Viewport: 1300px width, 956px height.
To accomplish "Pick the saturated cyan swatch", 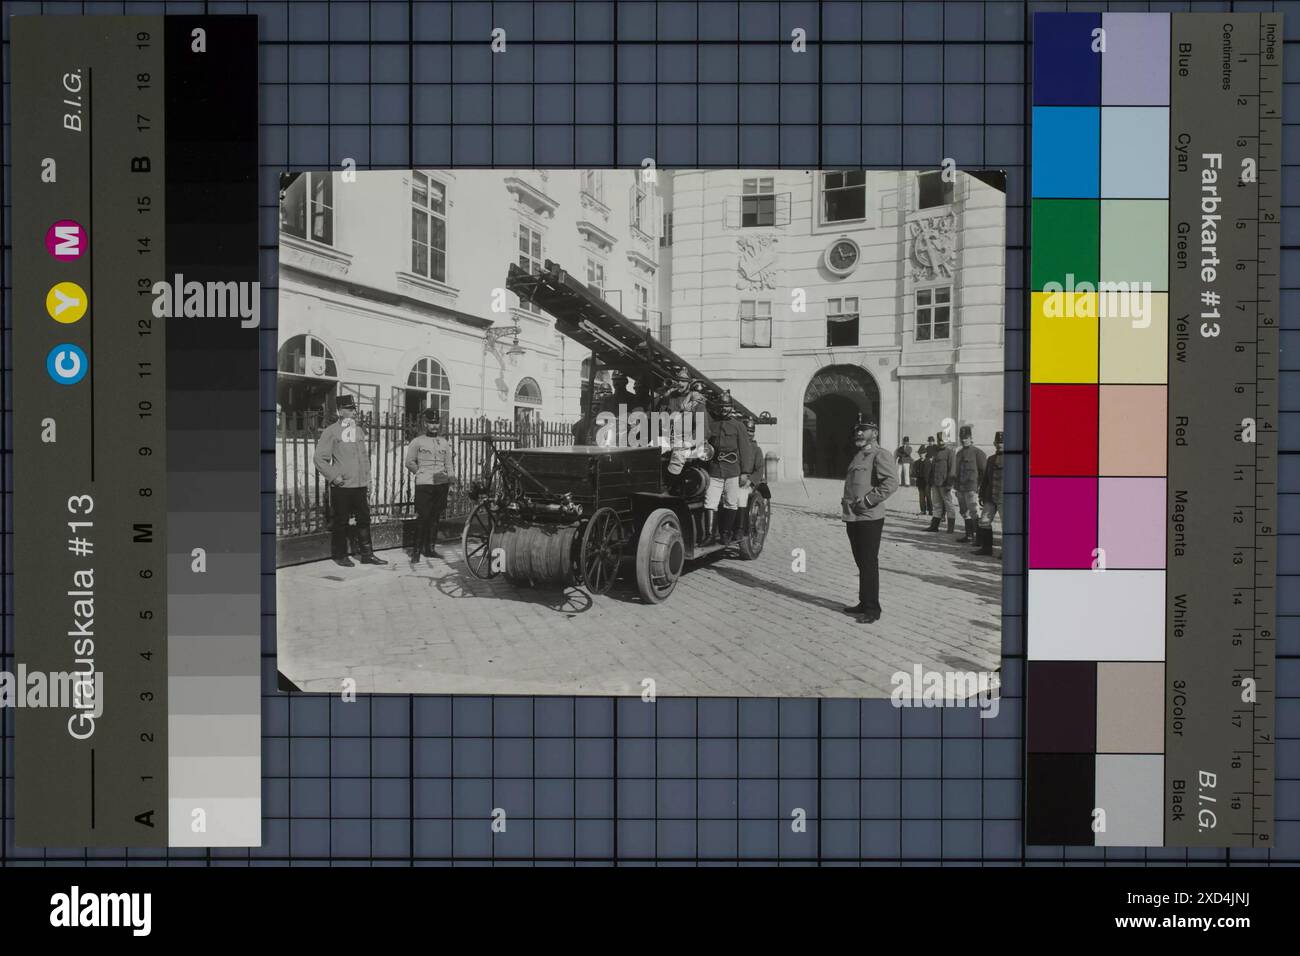I will pos(1065,152).
